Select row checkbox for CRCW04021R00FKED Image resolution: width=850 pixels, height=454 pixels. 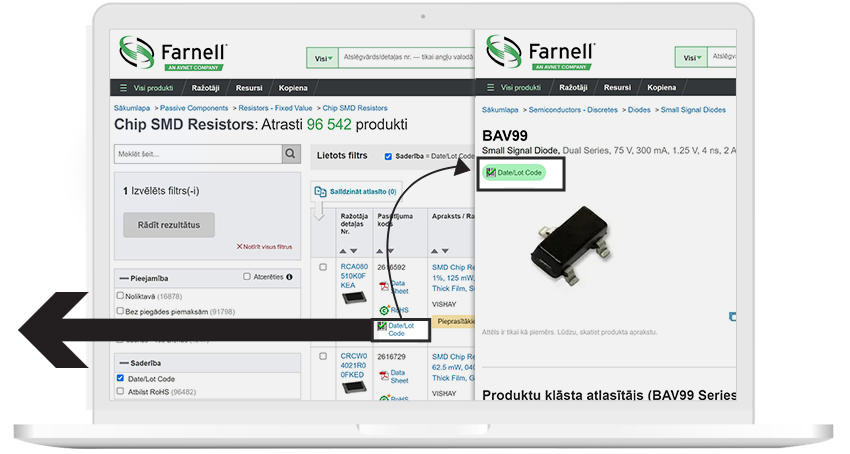click(x=323, y=356)
